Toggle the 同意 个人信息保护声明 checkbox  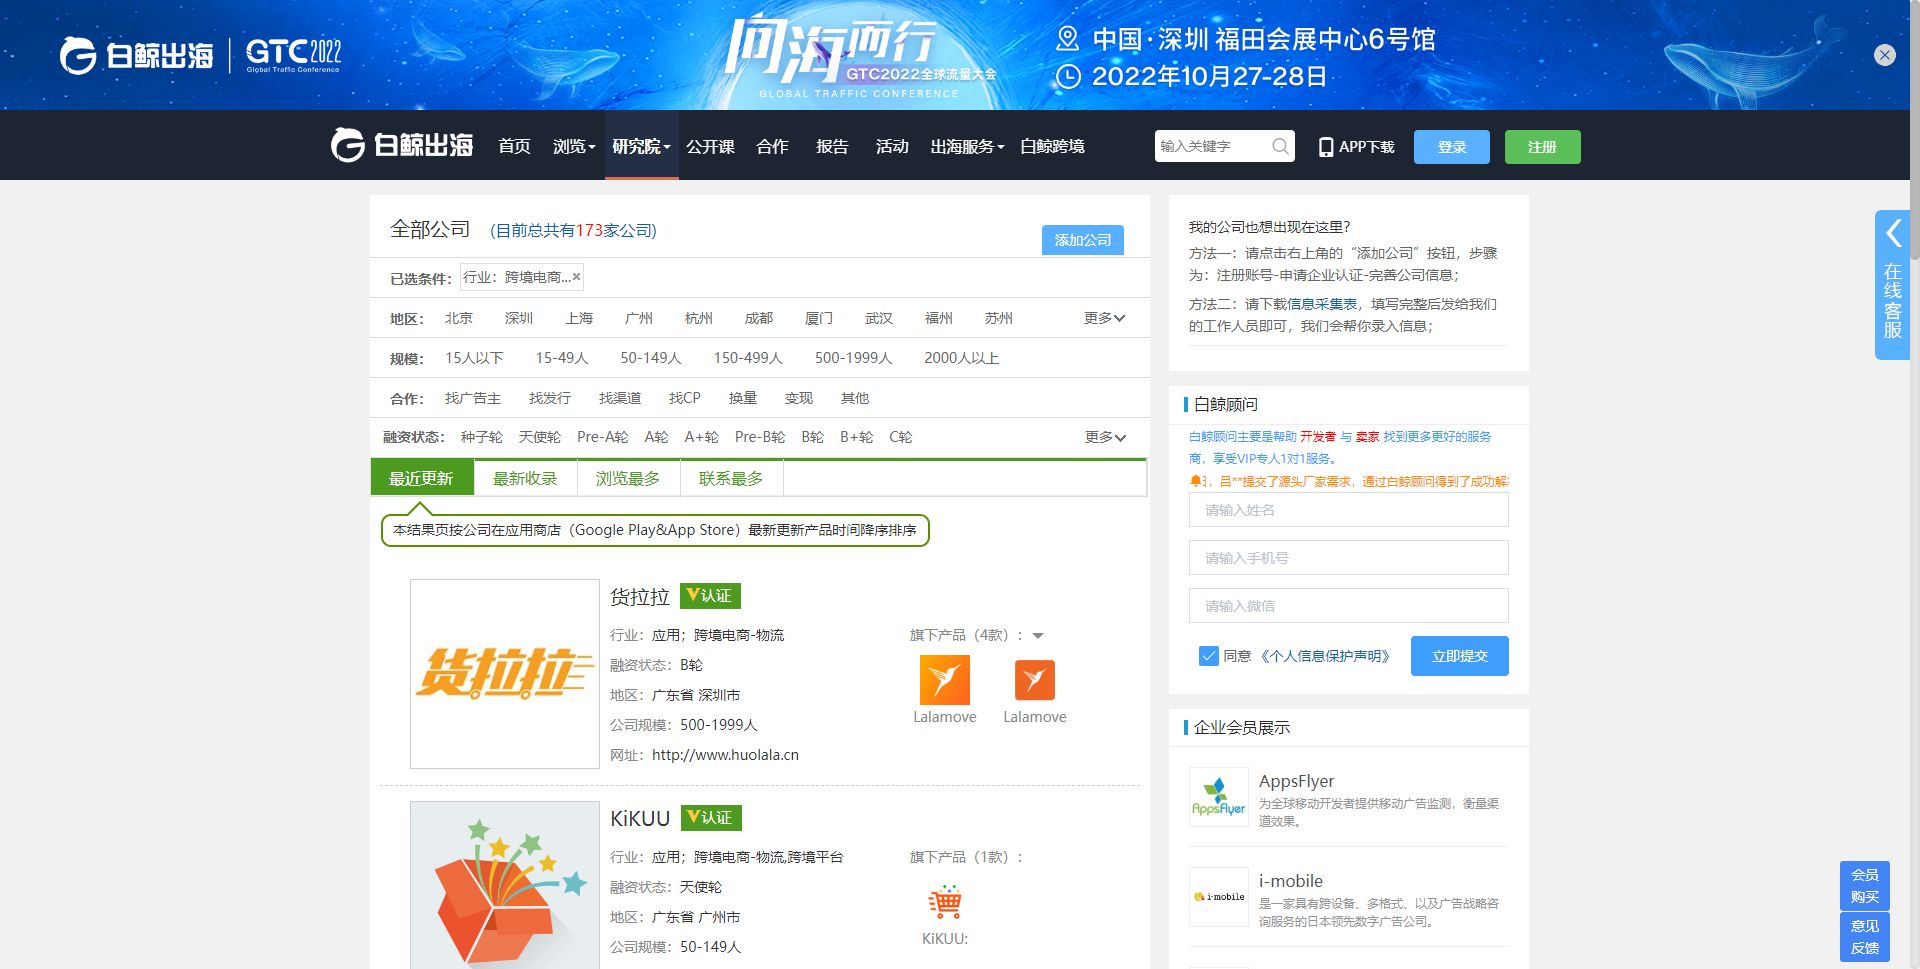1208,656
